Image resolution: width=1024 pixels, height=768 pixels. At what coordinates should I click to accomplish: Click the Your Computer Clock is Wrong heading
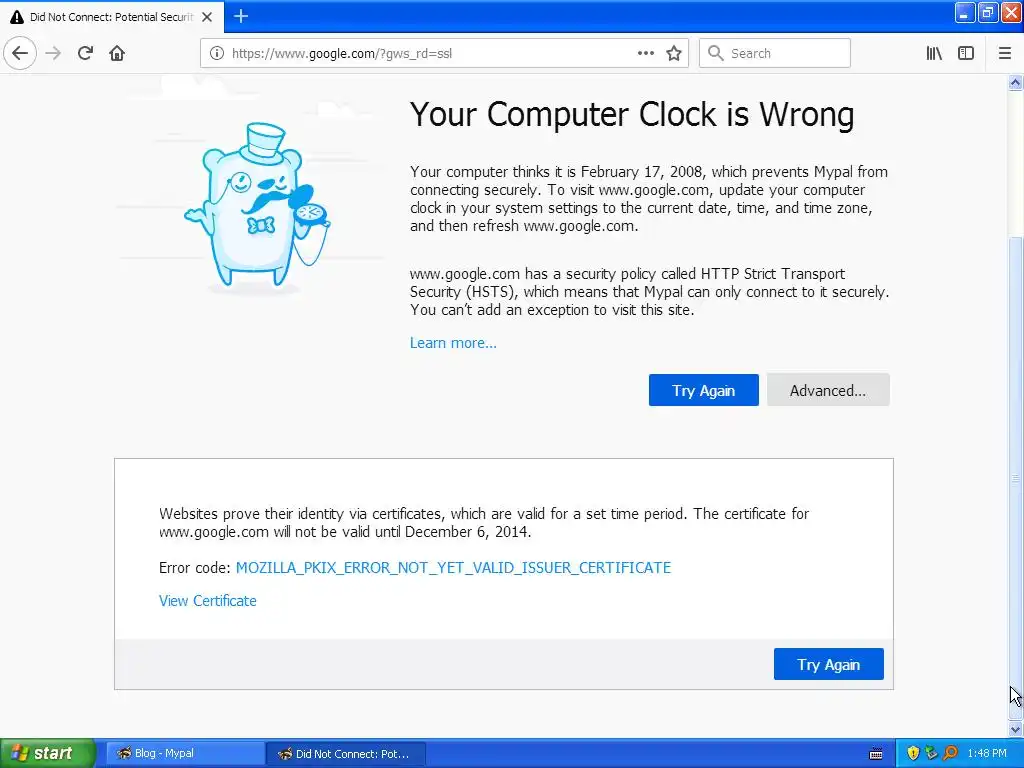[632, 115]
